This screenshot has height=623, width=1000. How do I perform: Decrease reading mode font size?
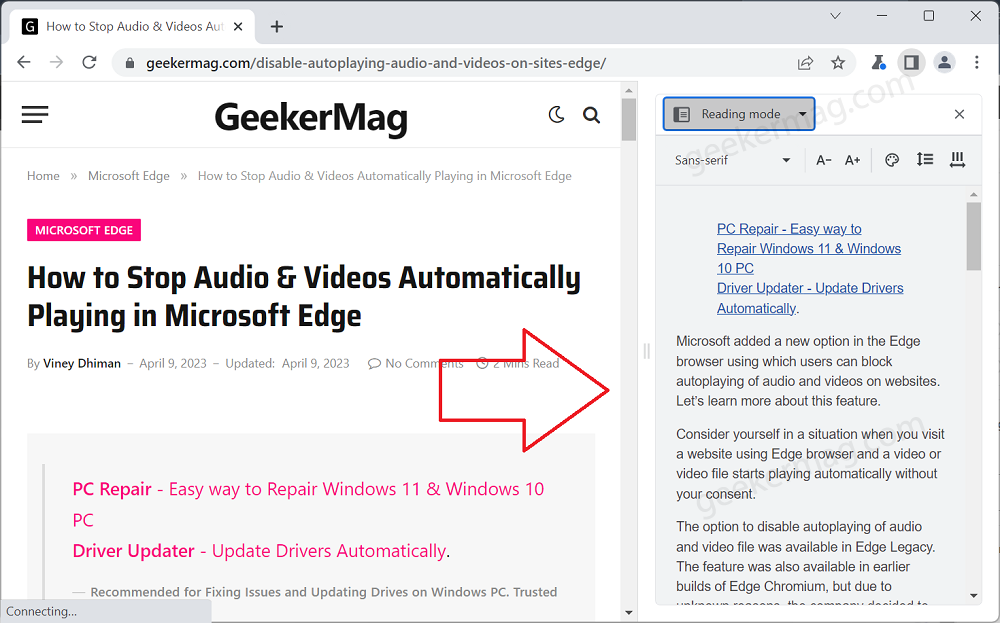(x=823, y=160)
